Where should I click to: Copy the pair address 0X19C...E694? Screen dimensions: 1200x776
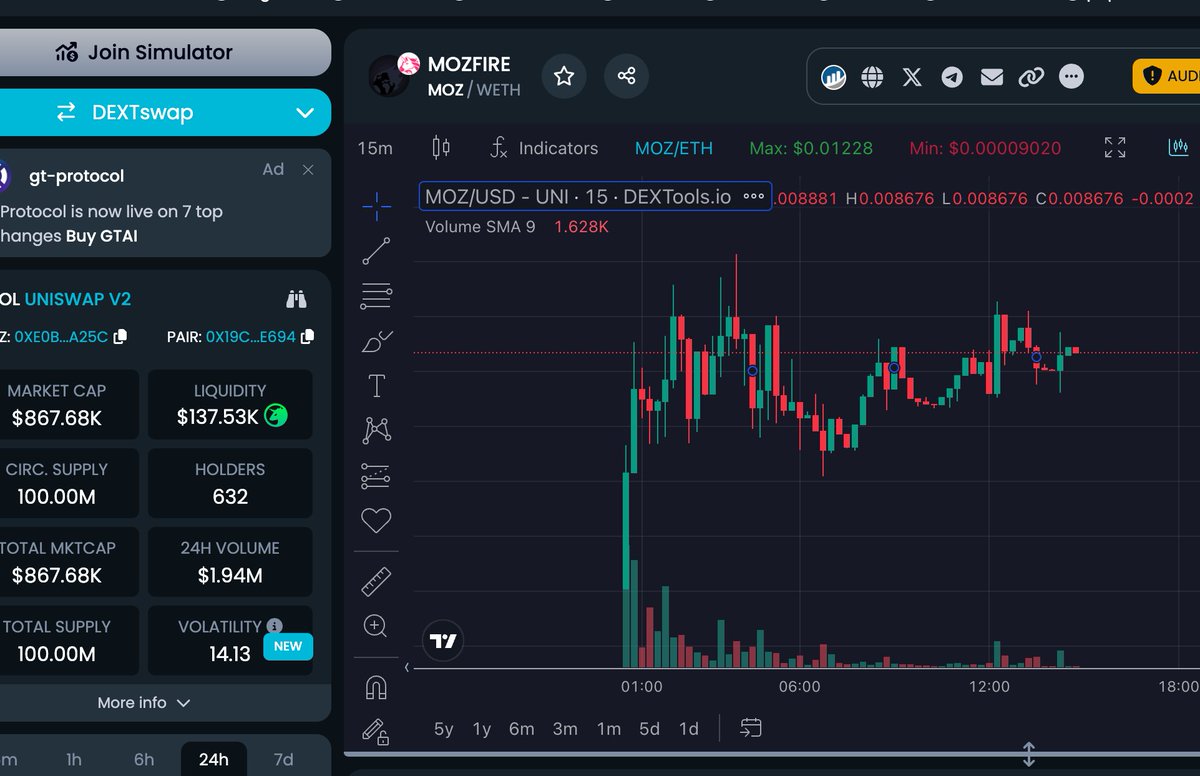coord(308,337)
